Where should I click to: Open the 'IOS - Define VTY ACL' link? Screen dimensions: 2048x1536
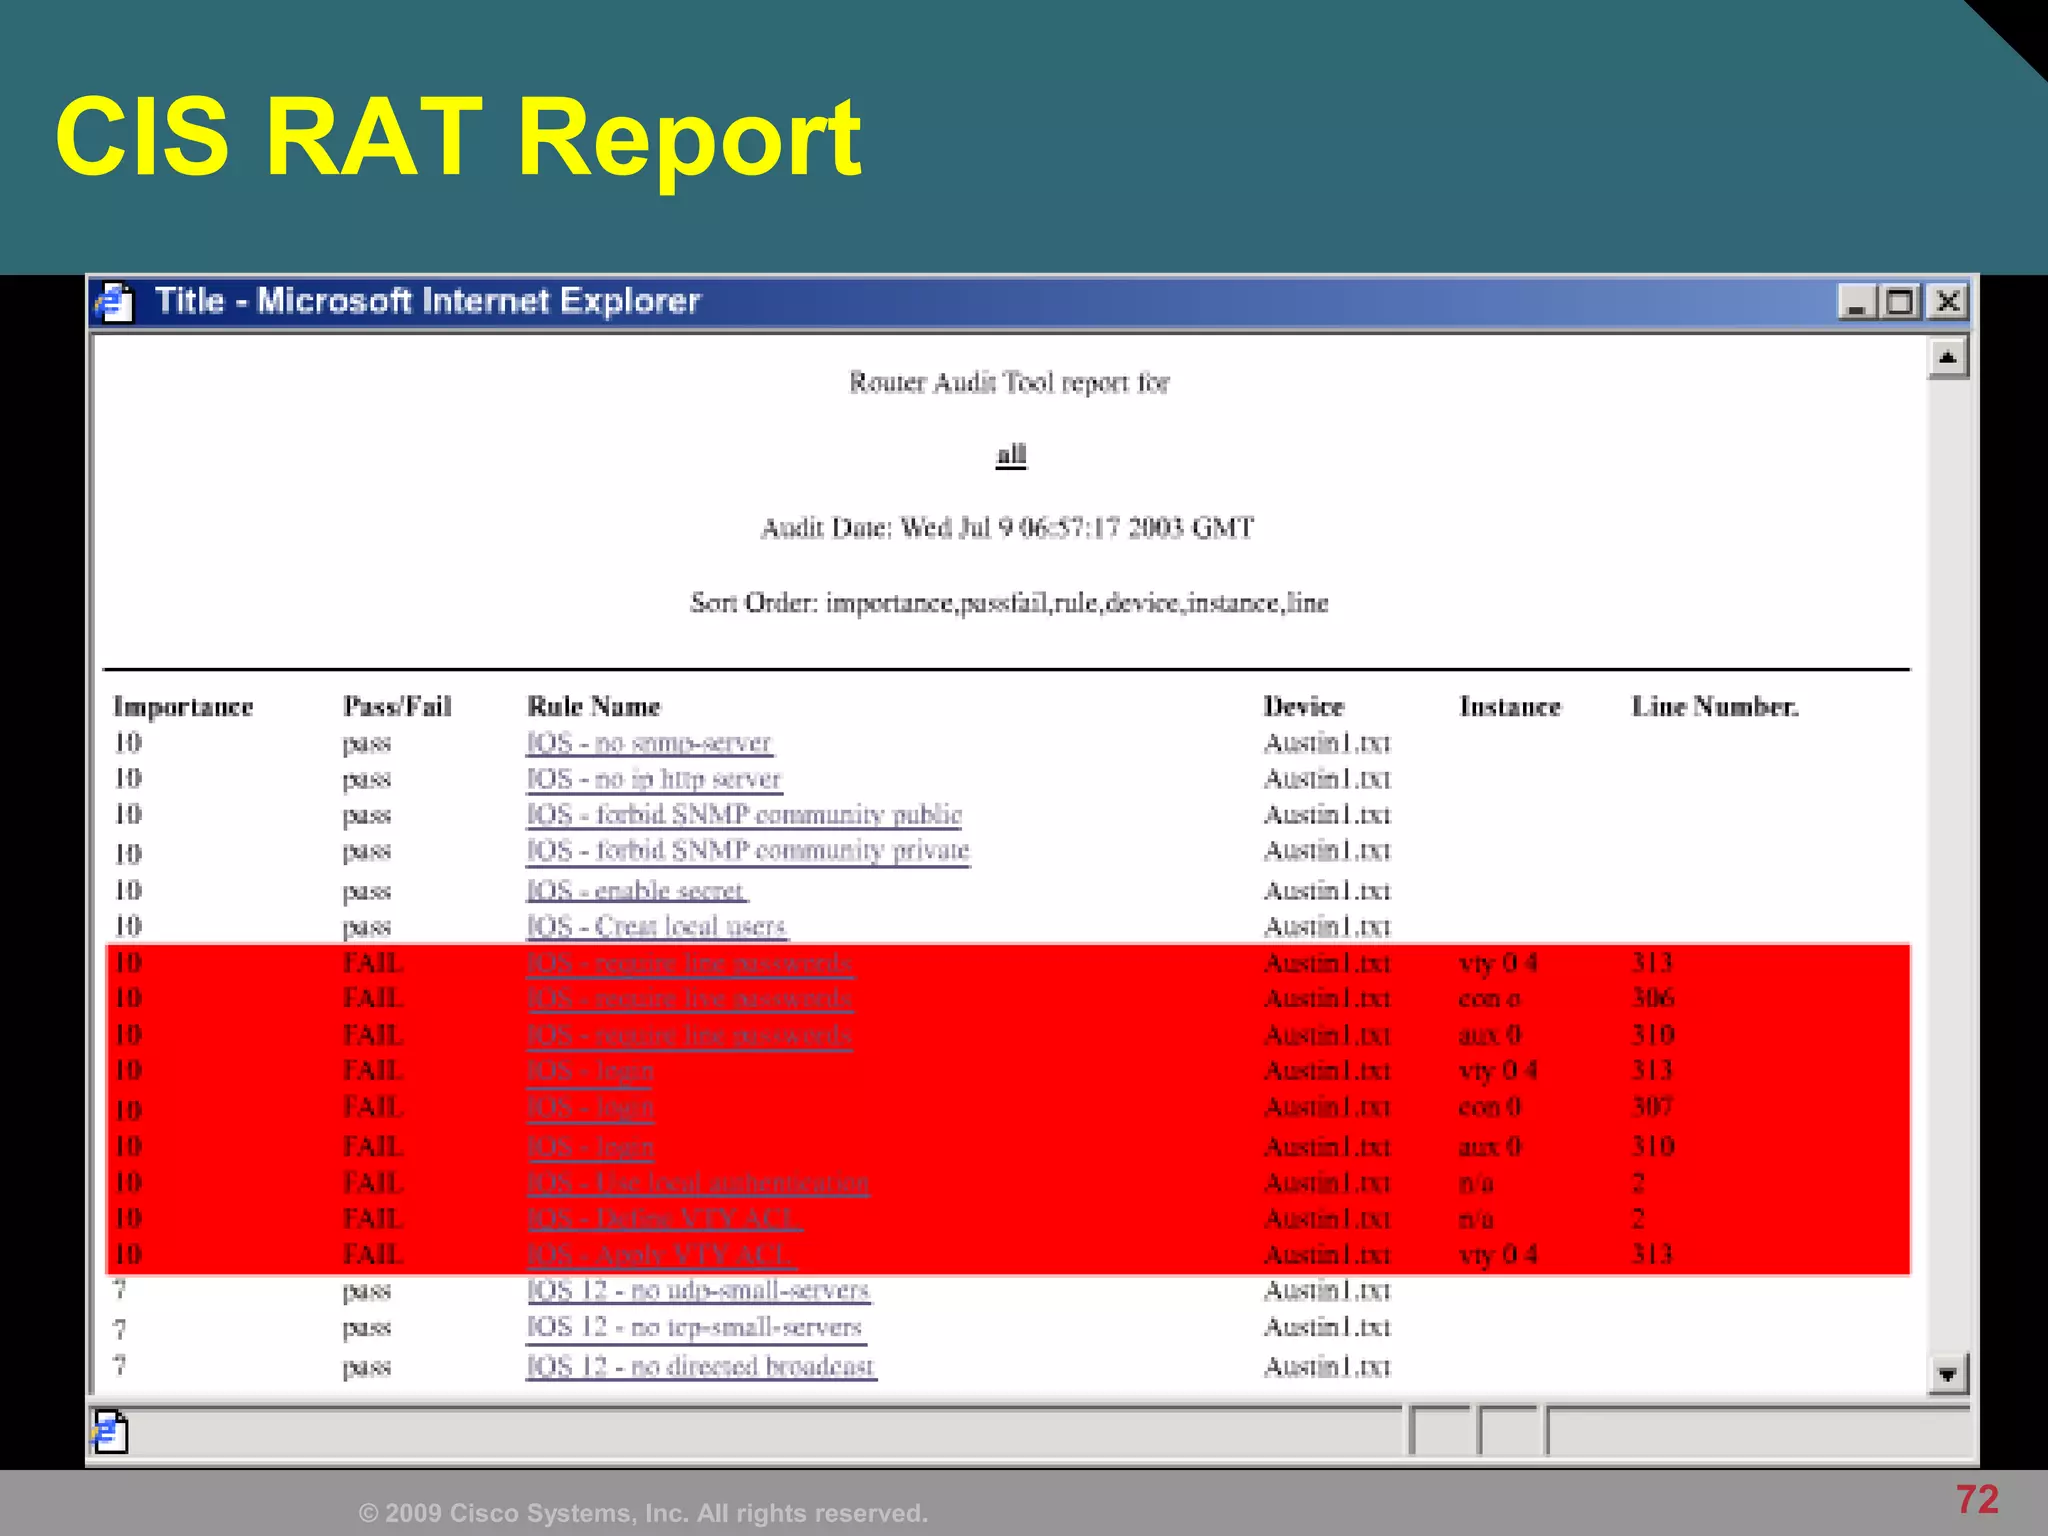pyautogui.click(x=664, y=1219)
